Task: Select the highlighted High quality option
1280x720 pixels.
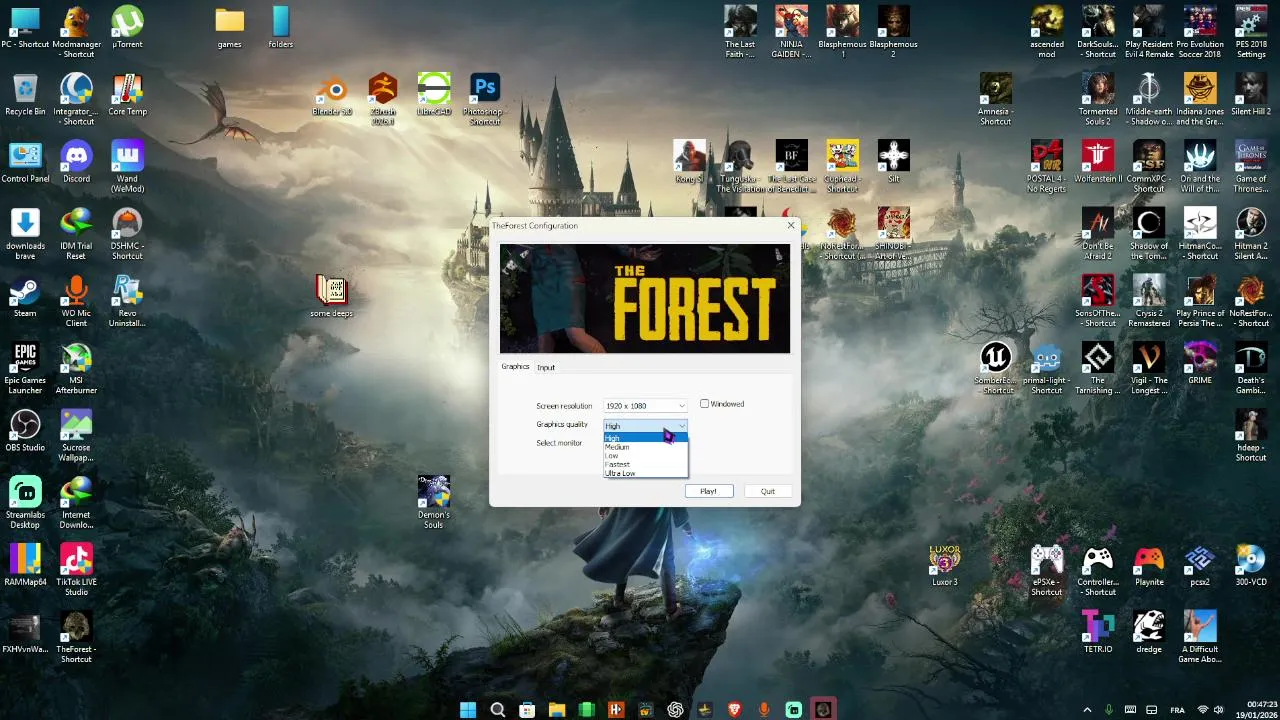Action: pos(645,438)
